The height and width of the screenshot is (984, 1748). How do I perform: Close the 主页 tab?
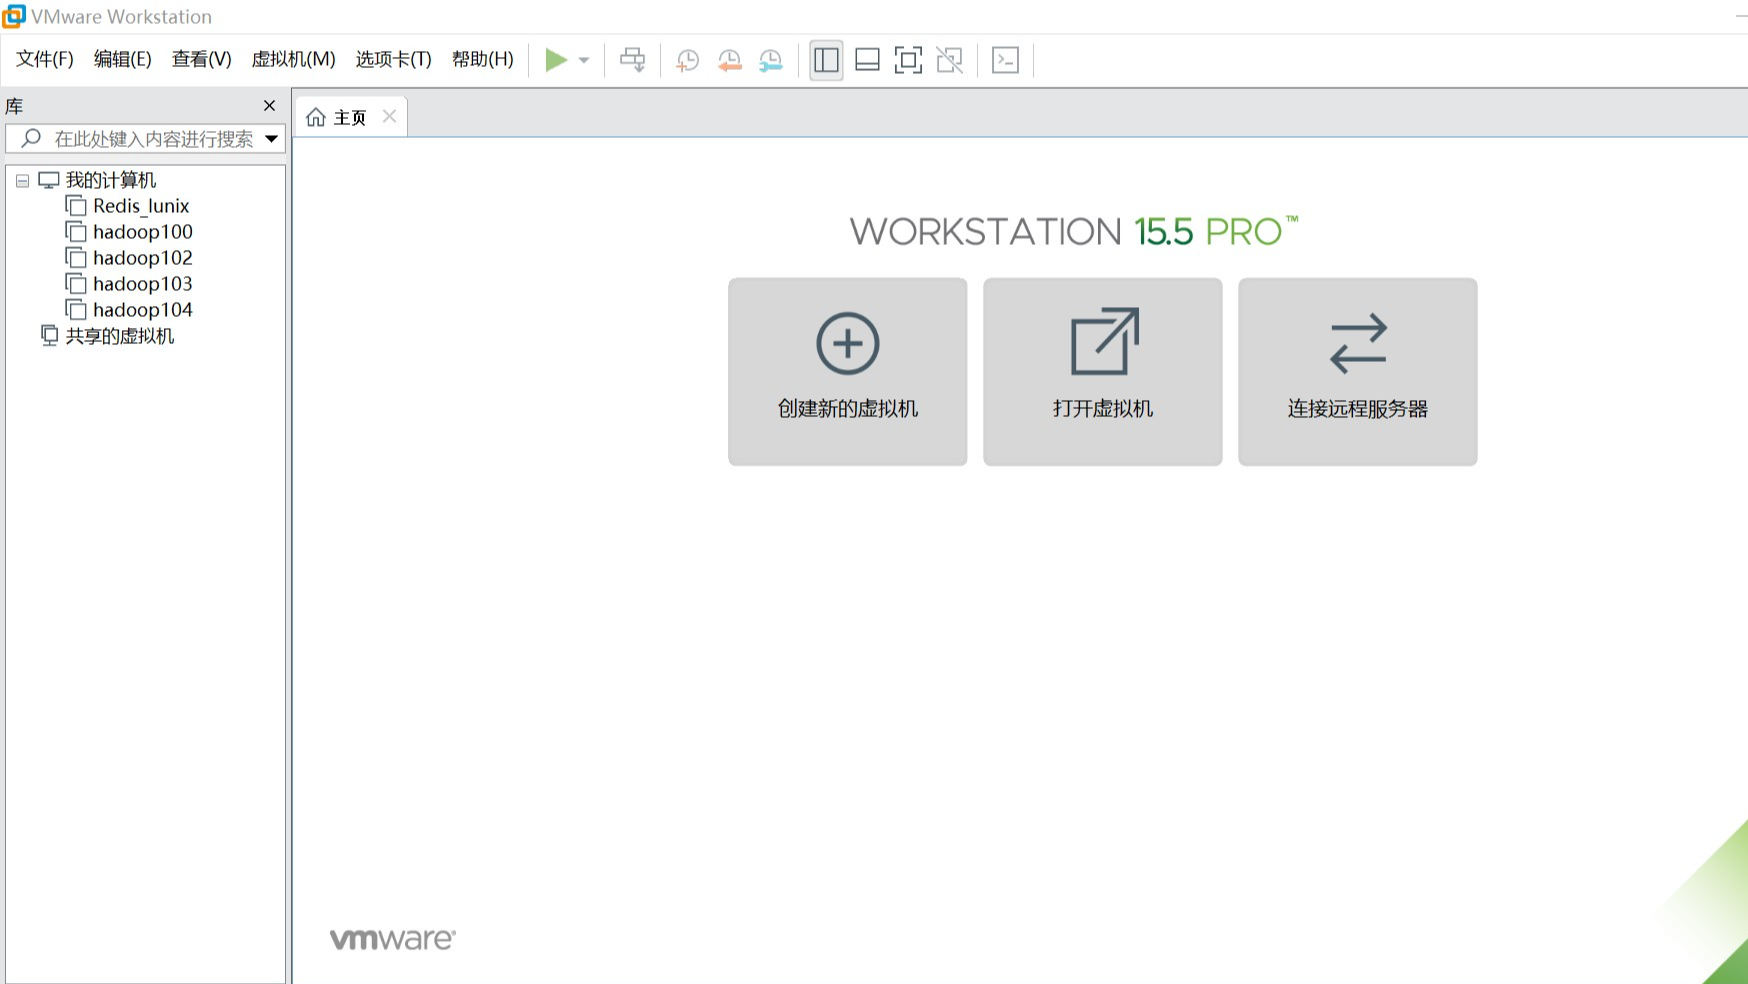[390, 116]
